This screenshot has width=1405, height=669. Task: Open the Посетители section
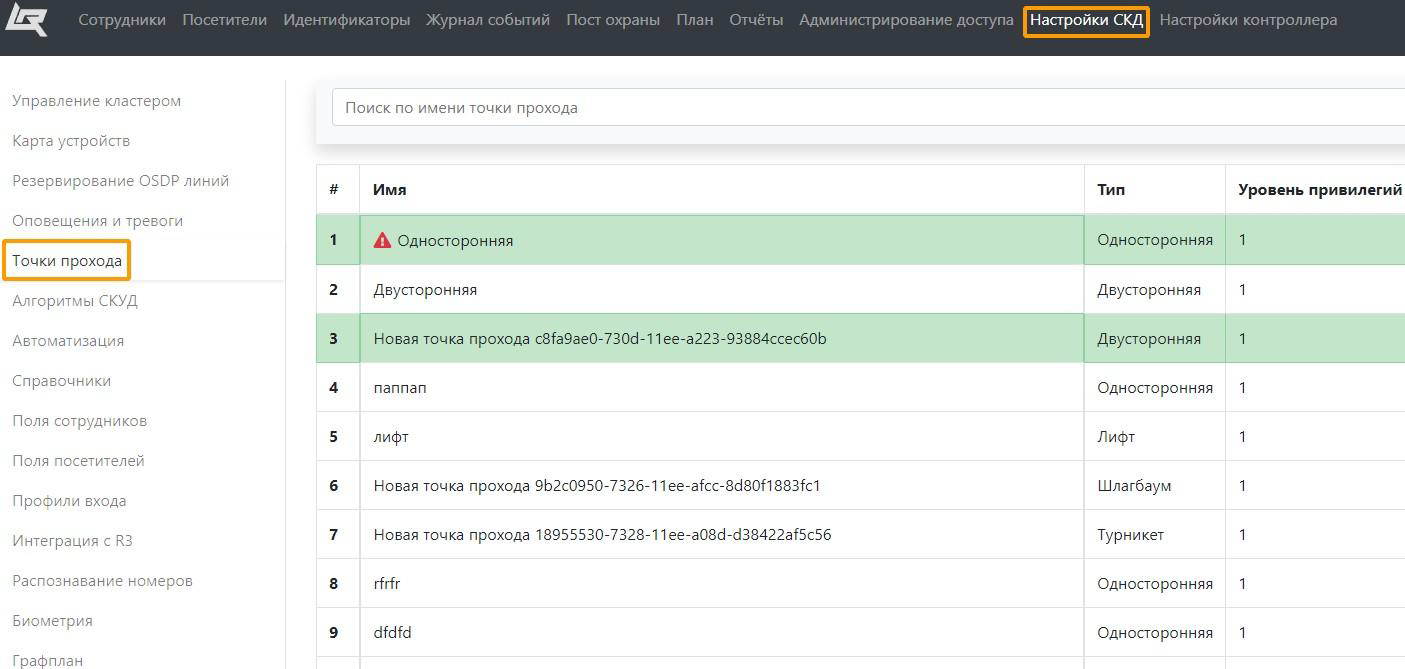pos(224,20)
